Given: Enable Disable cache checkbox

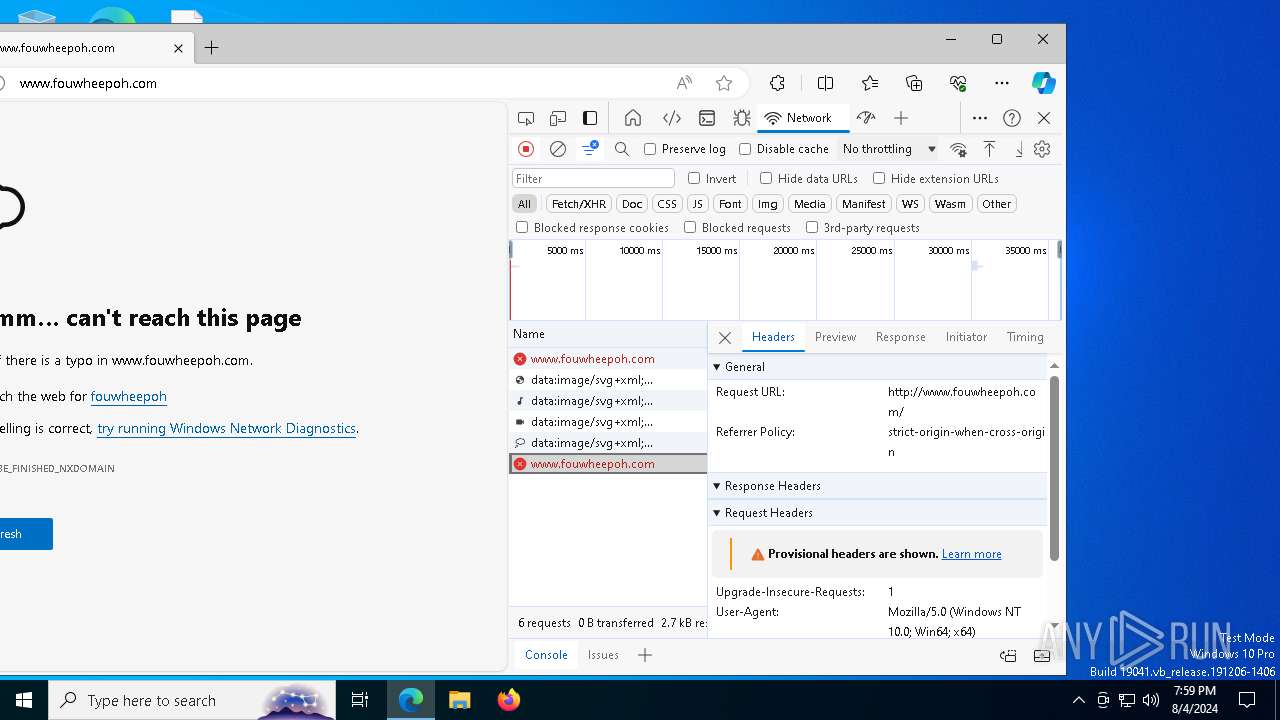Looking at the screenshot, I should pos(745,149).
